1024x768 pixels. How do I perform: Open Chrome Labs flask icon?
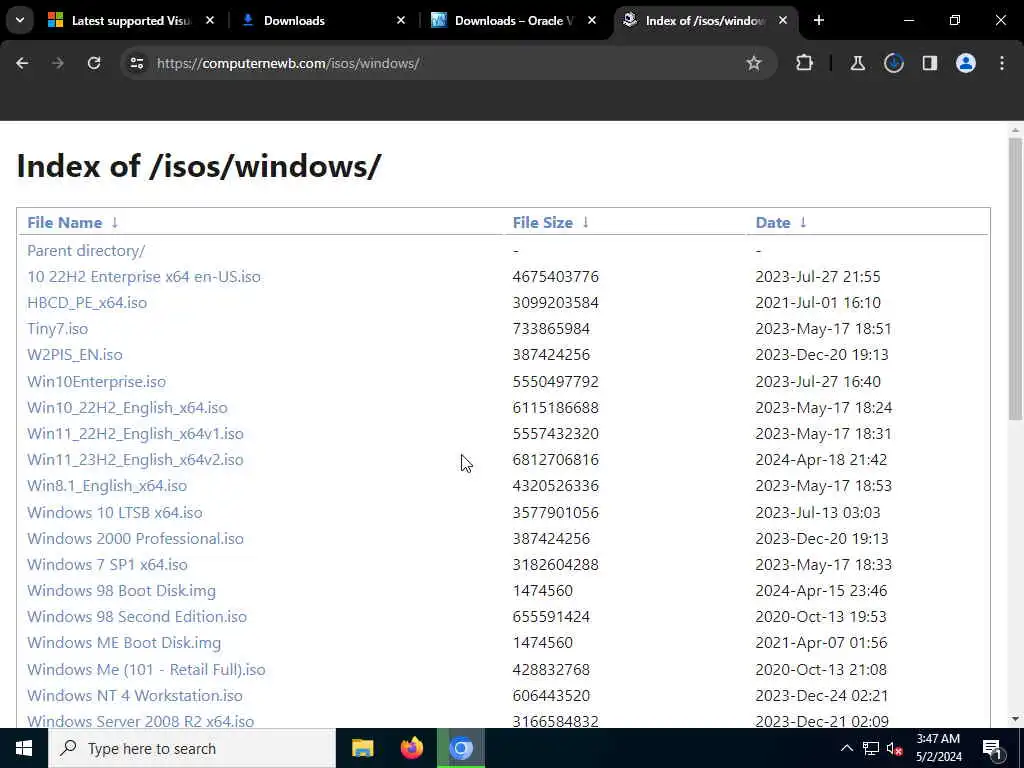click(857, 63)
